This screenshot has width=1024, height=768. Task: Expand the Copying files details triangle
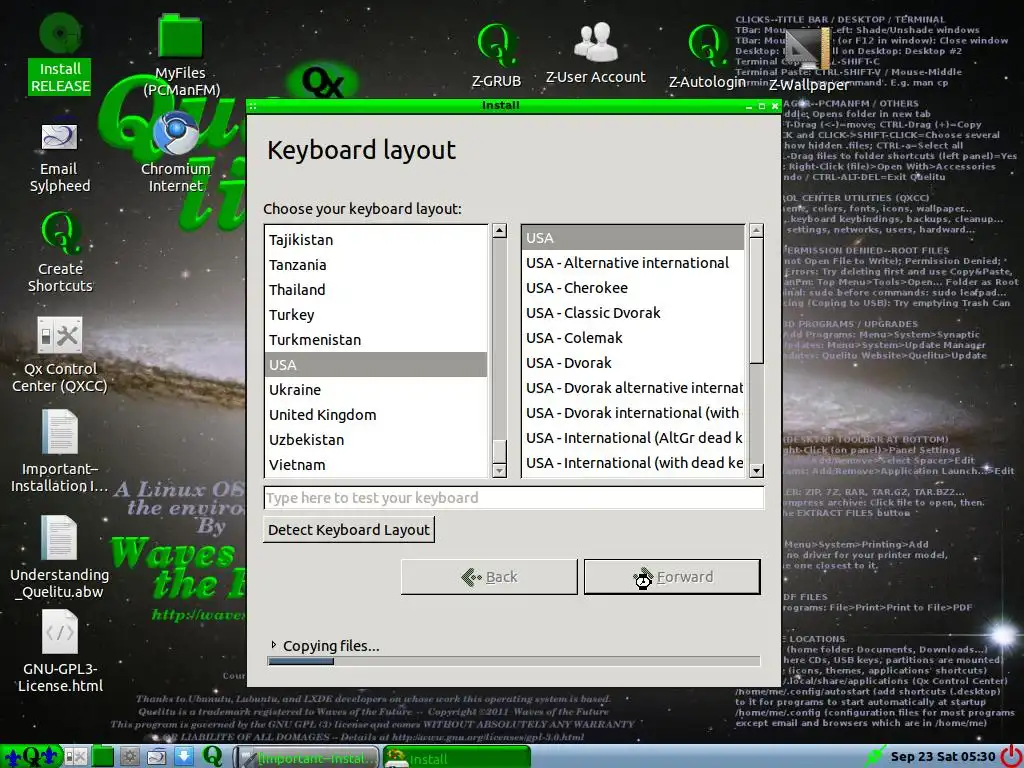[274, 645]
